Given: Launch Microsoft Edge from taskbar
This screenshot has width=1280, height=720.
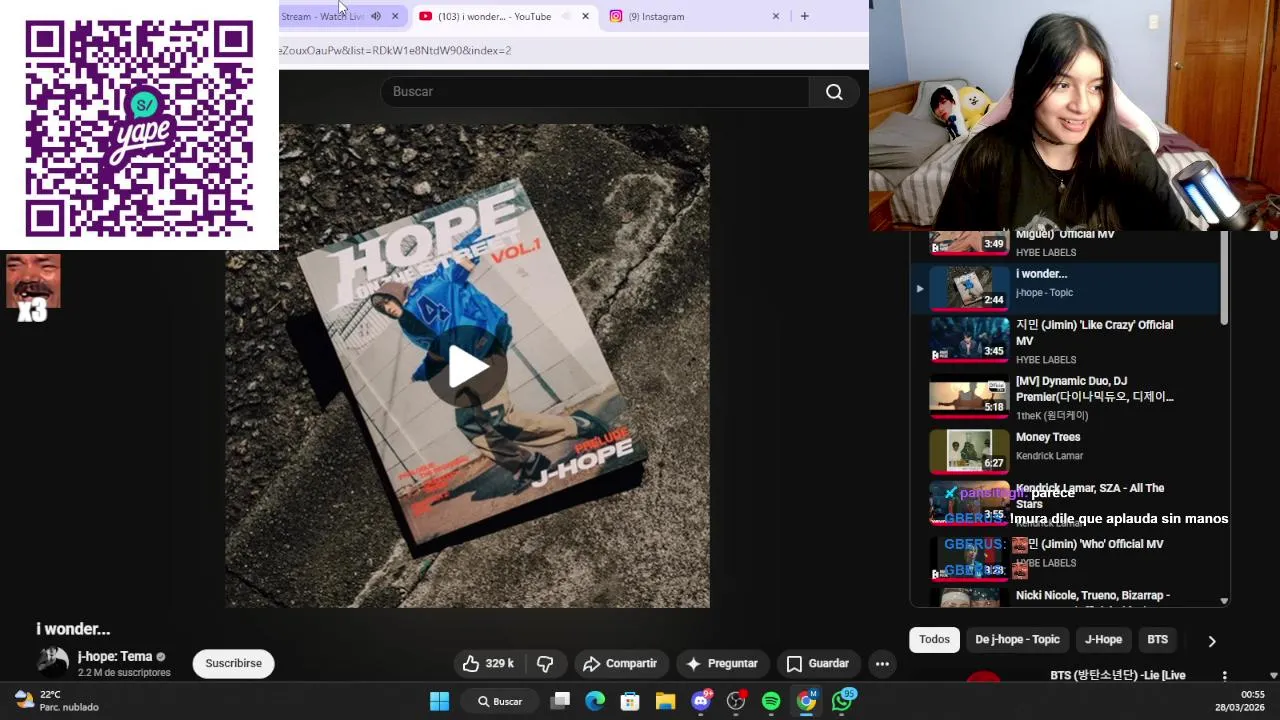Looking at the screenshot, I should (x=595, y=701).
